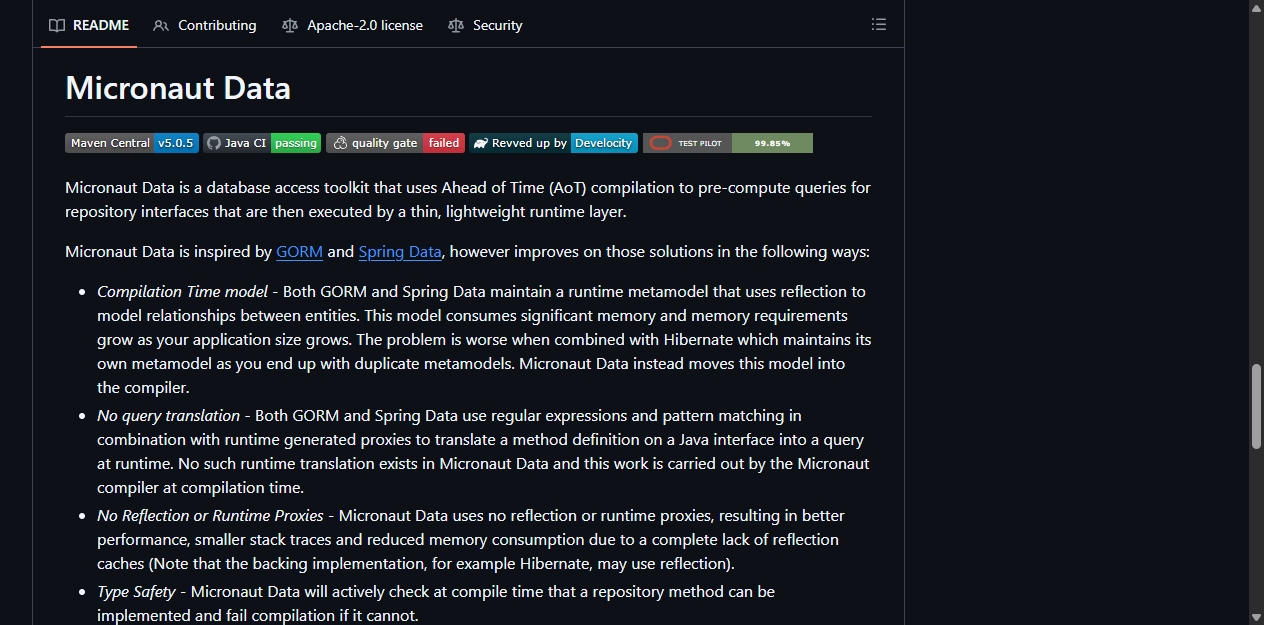Click the Security scales icon
Screen dimensions: 1264x625
456,25
